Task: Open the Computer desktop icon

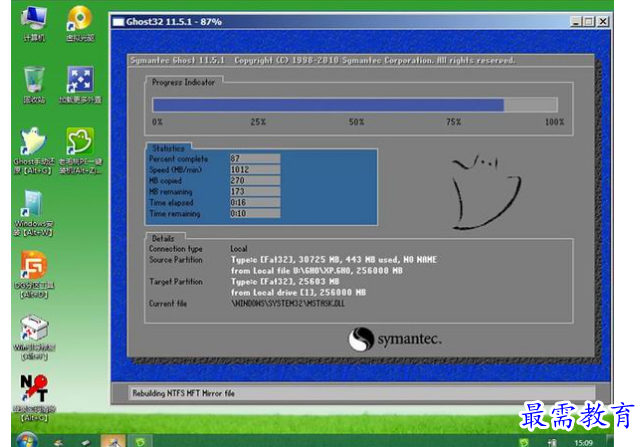Action: (34, 23)
